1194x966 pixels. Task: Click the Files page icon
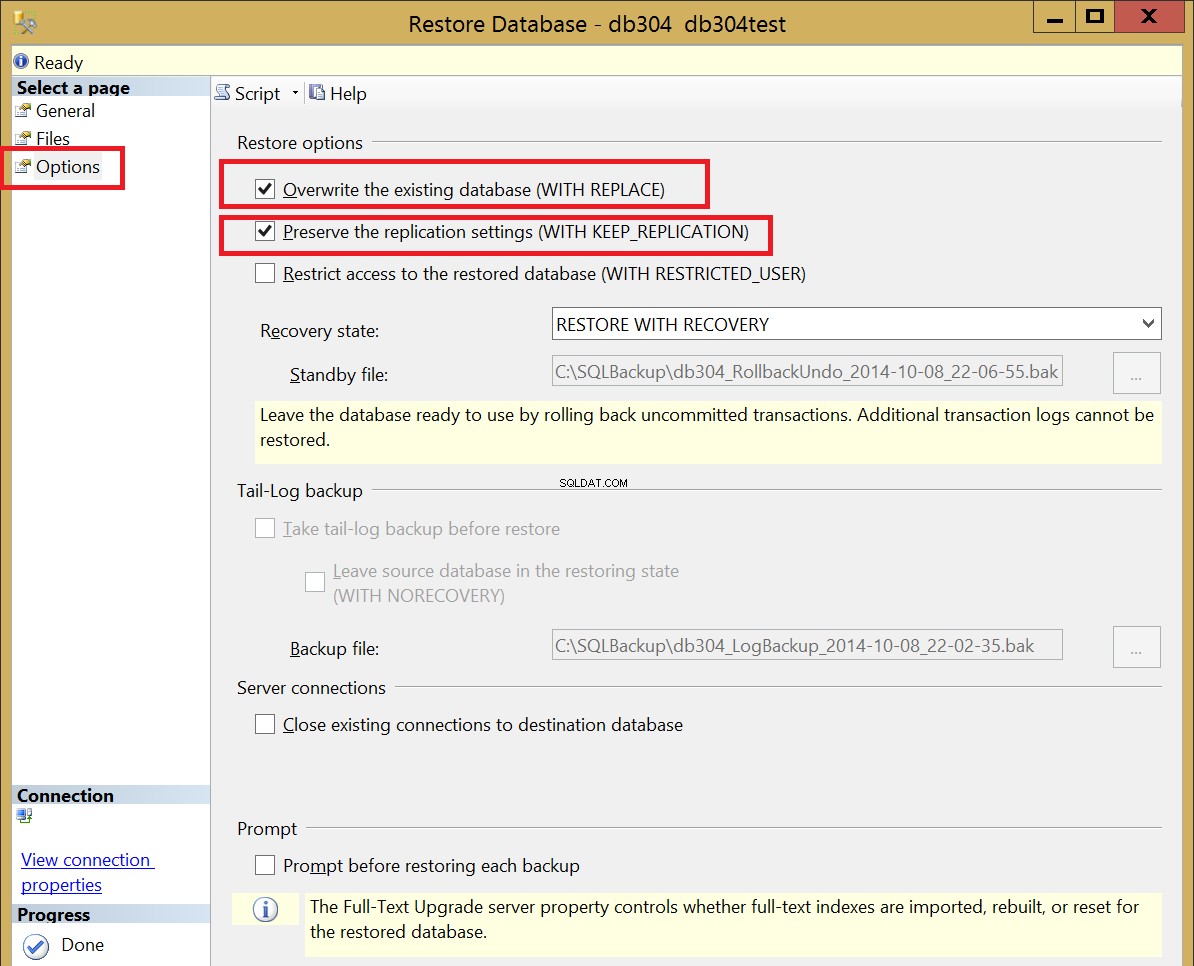24,139
